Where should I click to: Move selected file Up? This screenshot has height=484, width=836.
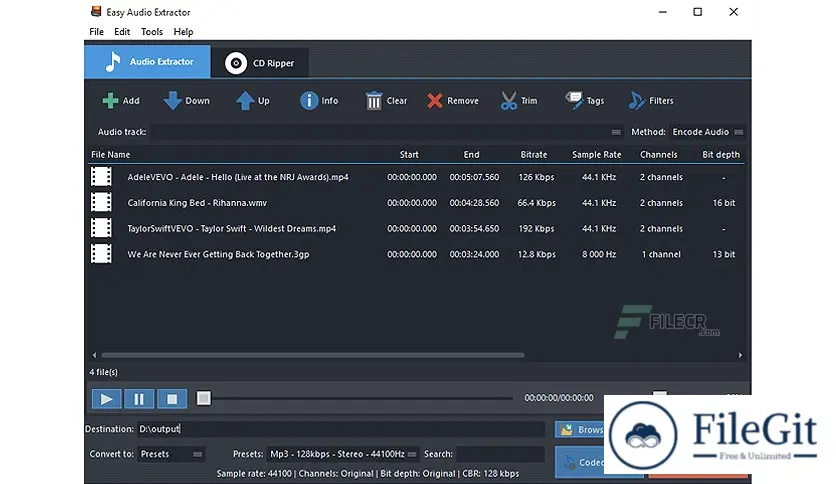(x=253, y=100)
